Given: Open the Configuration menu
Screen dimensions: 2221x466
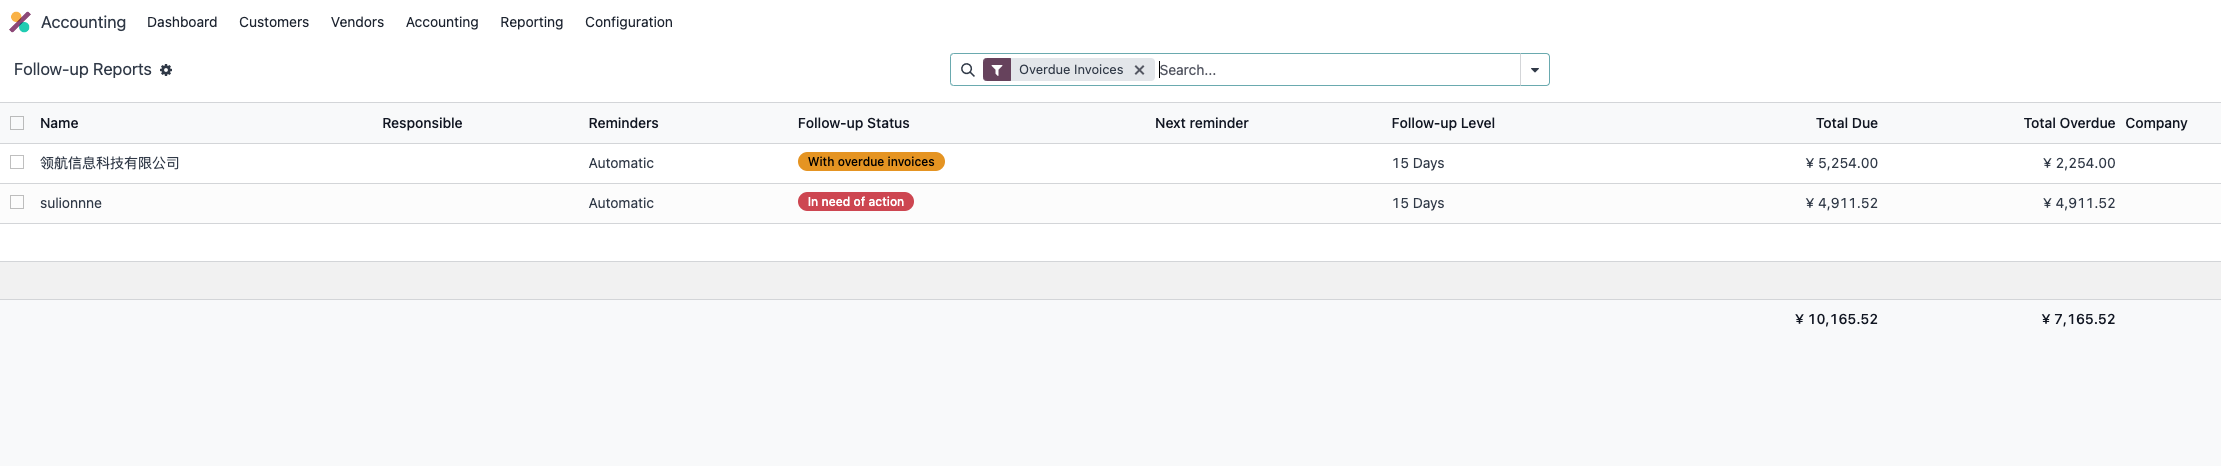Looking at the screenshot, I should [x=629, y=22].
